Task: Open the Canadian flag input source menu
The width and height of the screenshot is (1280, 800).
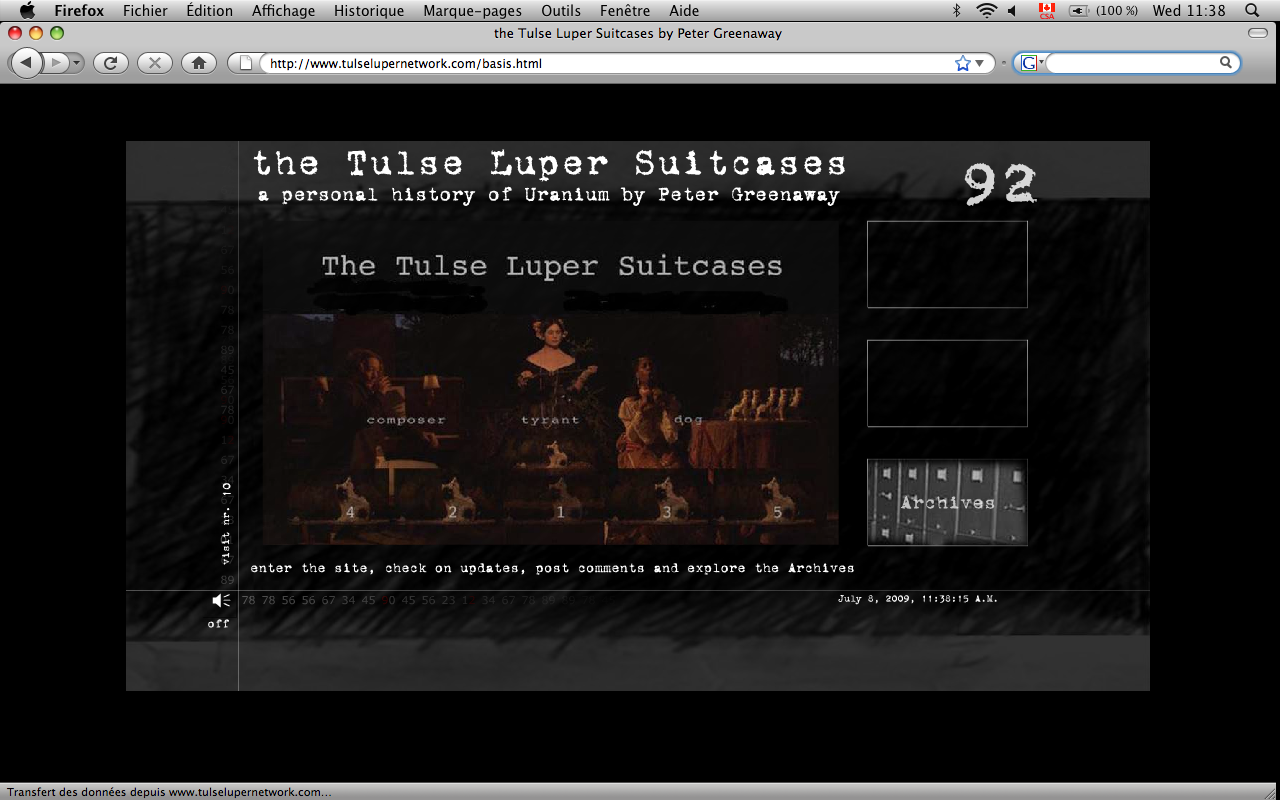Action: click(x=1046, y=11)
